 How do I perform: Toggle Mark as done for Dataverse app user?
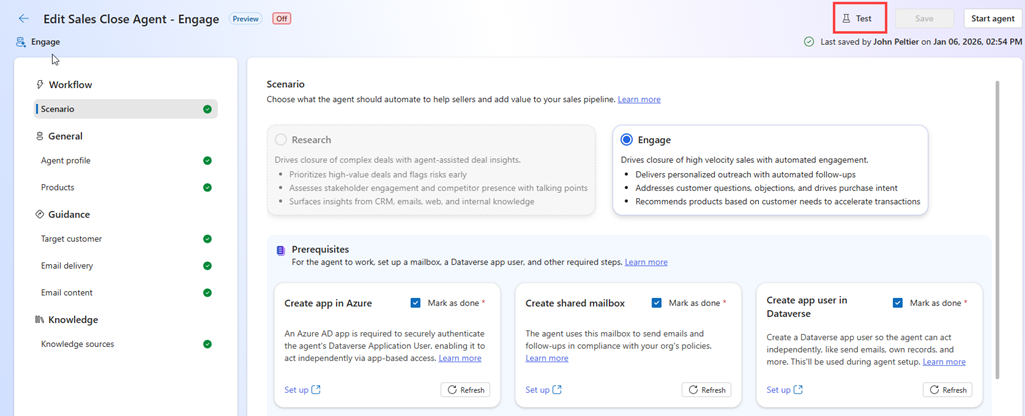[x=898, y=303]
